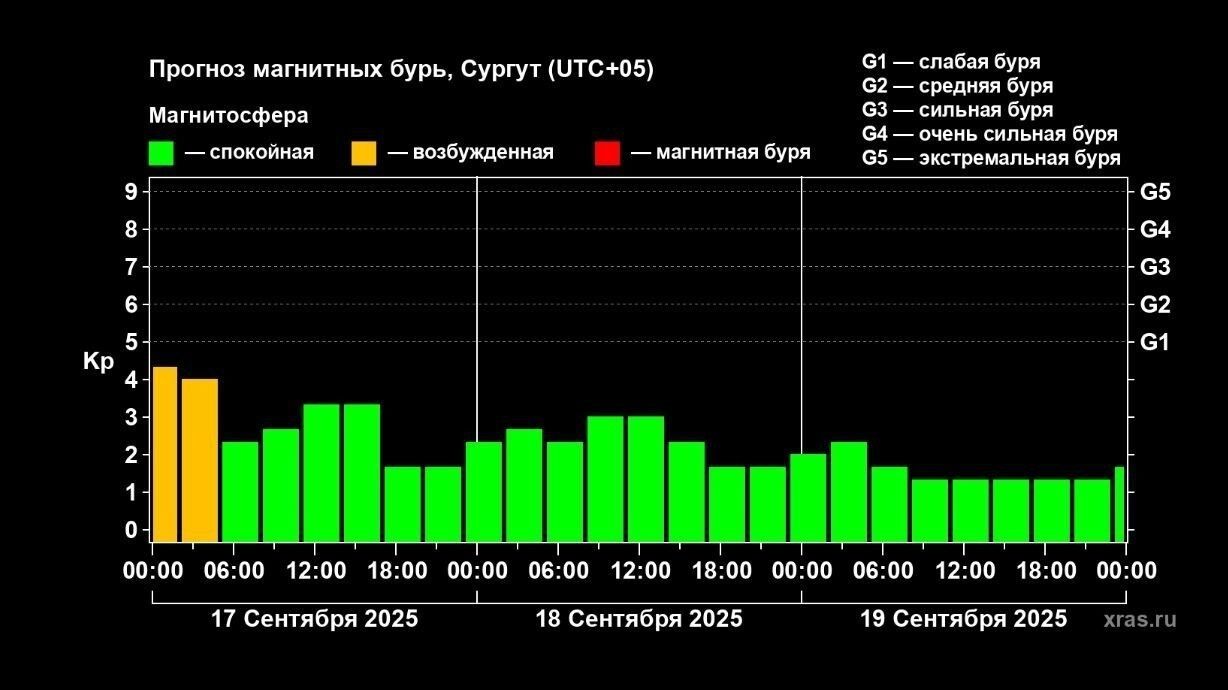This screenshot has width=1228, height=690.
Task: Click the 'Kp' axis label on the left
Action: (98, 361)
